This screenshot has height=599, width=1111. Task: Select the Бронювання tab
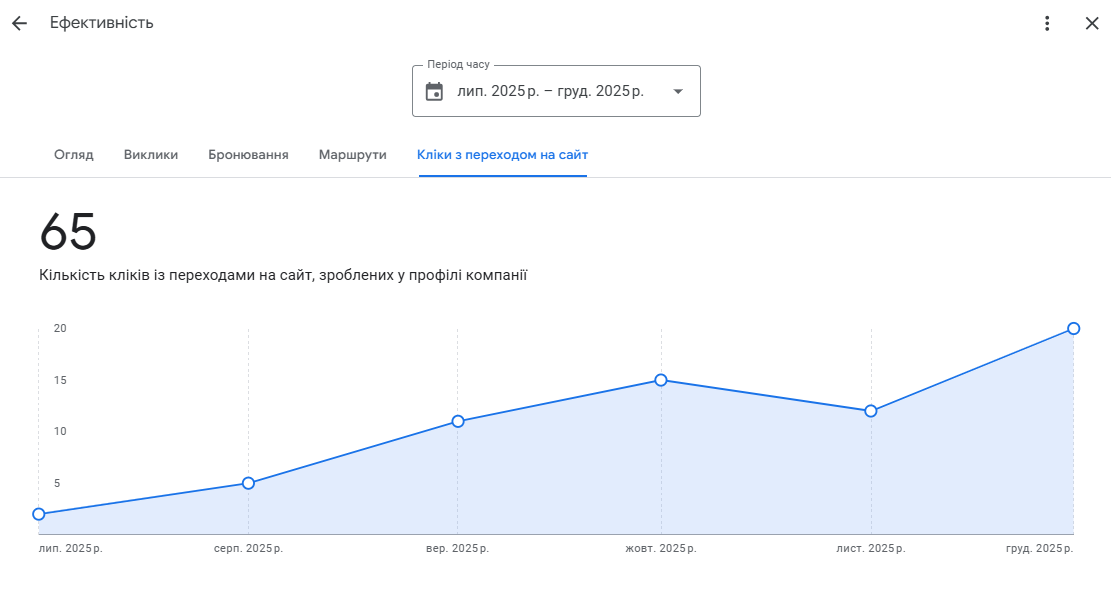[248, 155]
